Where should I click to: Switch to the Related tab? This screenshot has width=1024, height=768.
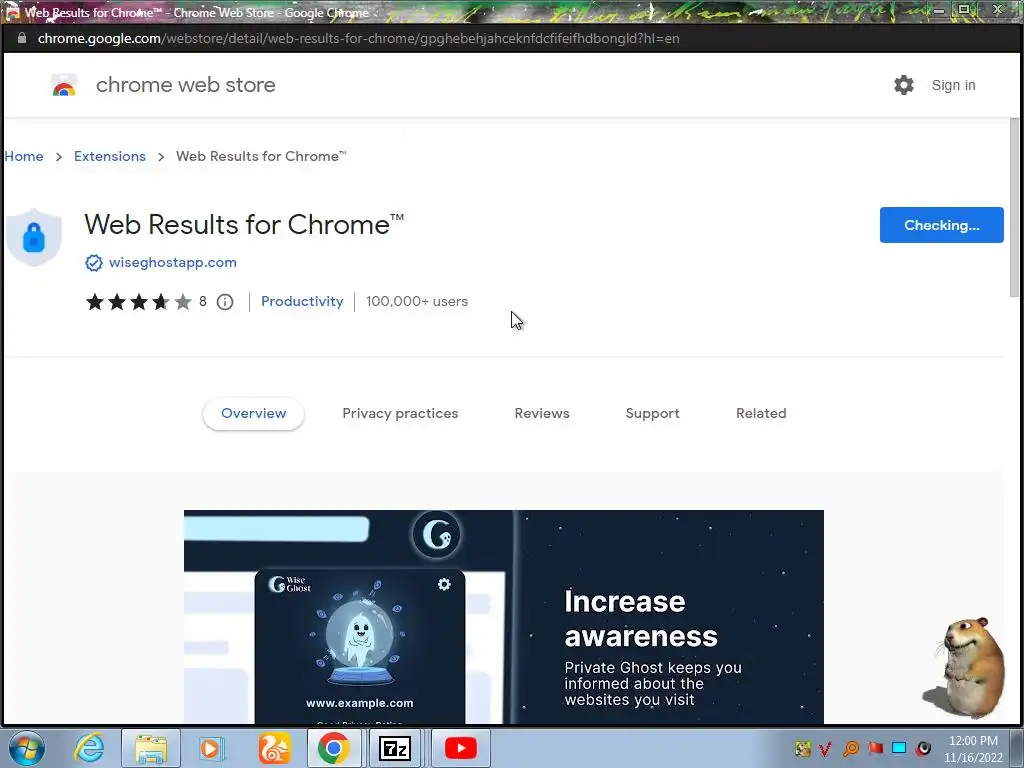click(761, 413)
